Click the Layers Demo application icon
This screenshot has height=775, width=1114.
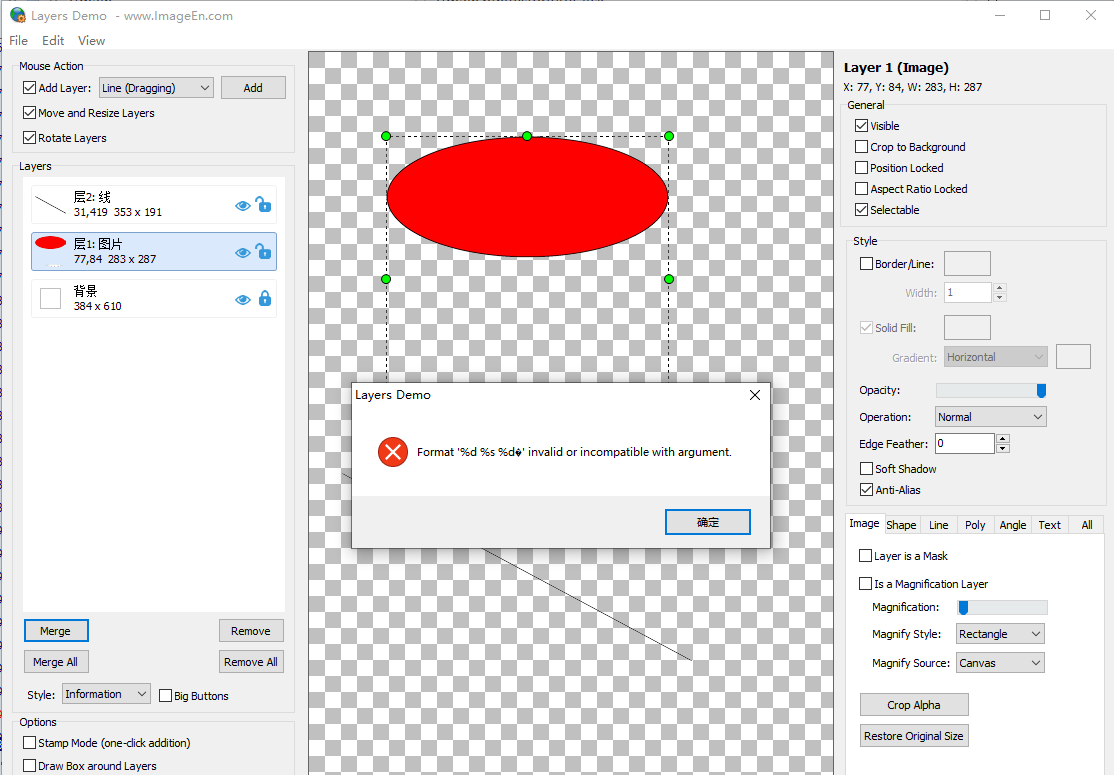pos(17,15)
